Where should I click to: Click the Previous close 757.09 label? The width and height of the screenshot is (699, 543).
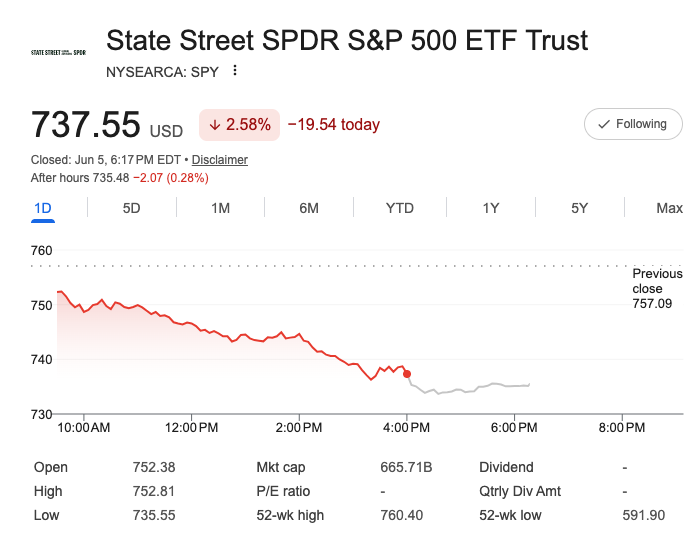point(657,288)
